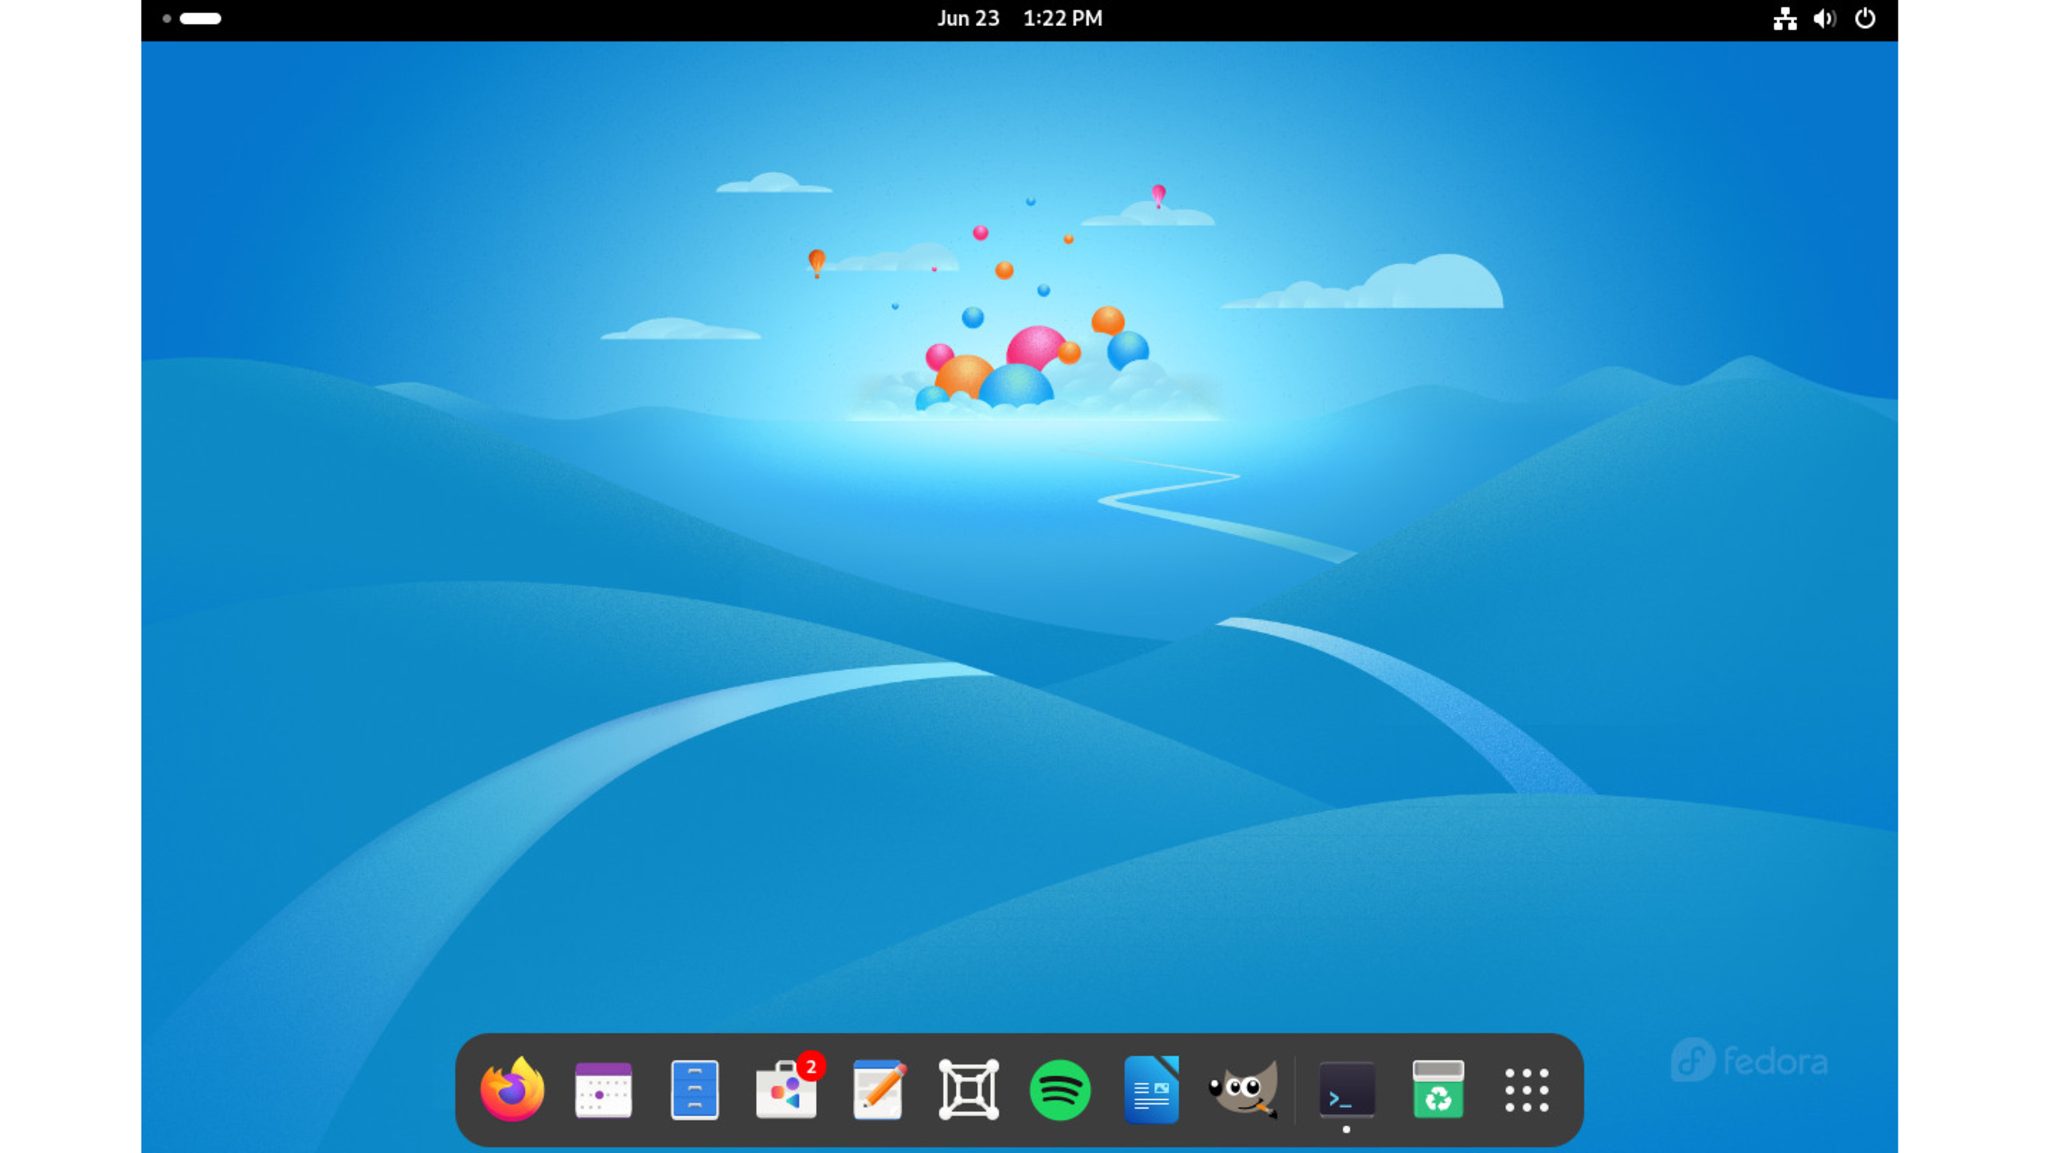Open the power system menu
The height and width of the screenshot is (1153, 2048).
click(1865, 18)
